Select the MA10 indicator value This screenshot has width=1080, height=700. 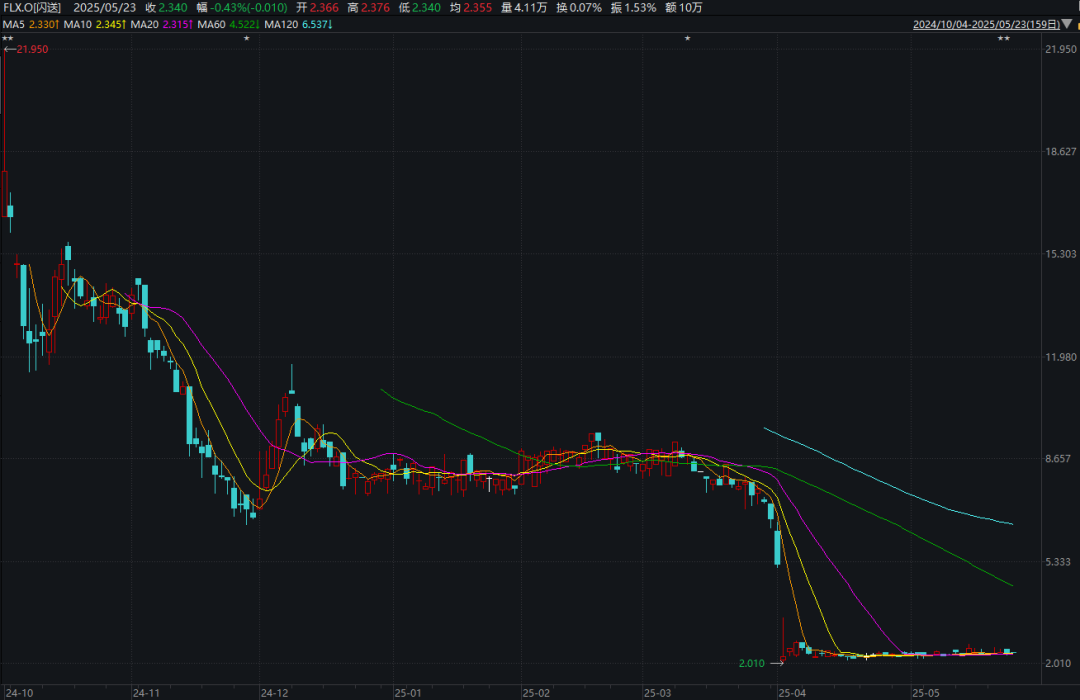(x=110, y=24)
